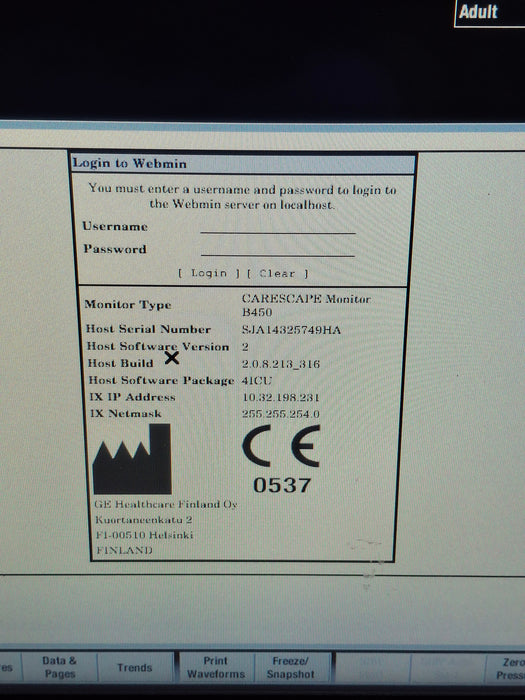Click the Host Build label

(121, 363)
